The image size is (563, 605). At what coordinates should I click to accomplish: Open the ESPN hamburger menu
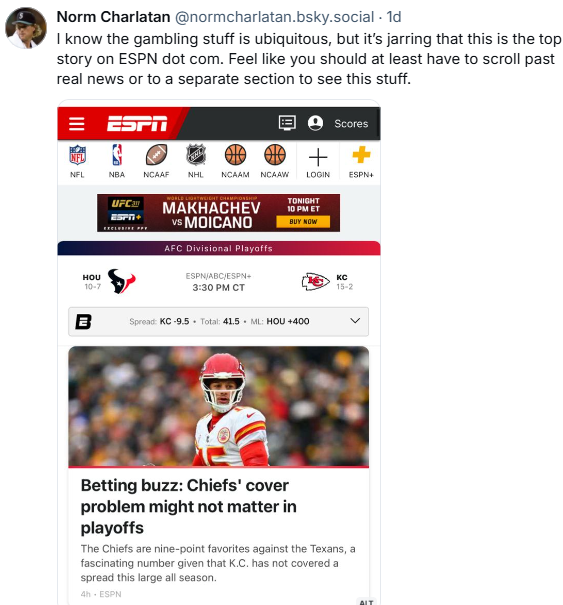click(x=76, y=124)
